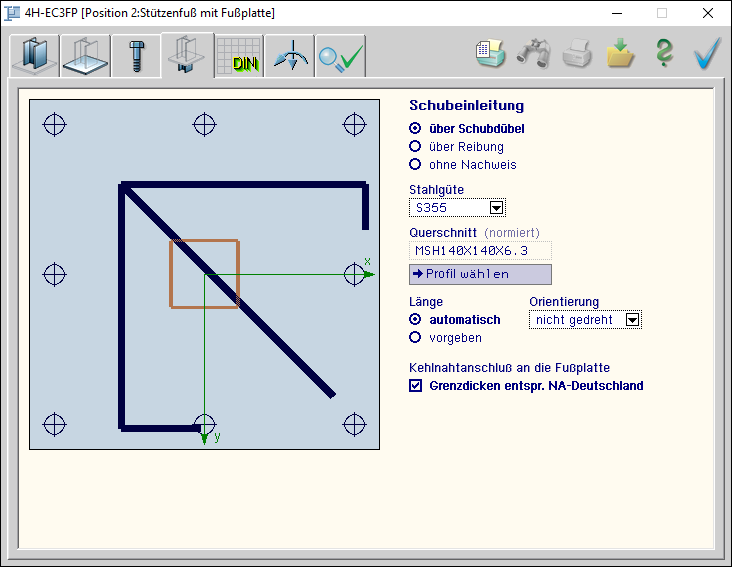Open help via the question mark icon
The image size is (732, 567).
(x=664, y=54)
